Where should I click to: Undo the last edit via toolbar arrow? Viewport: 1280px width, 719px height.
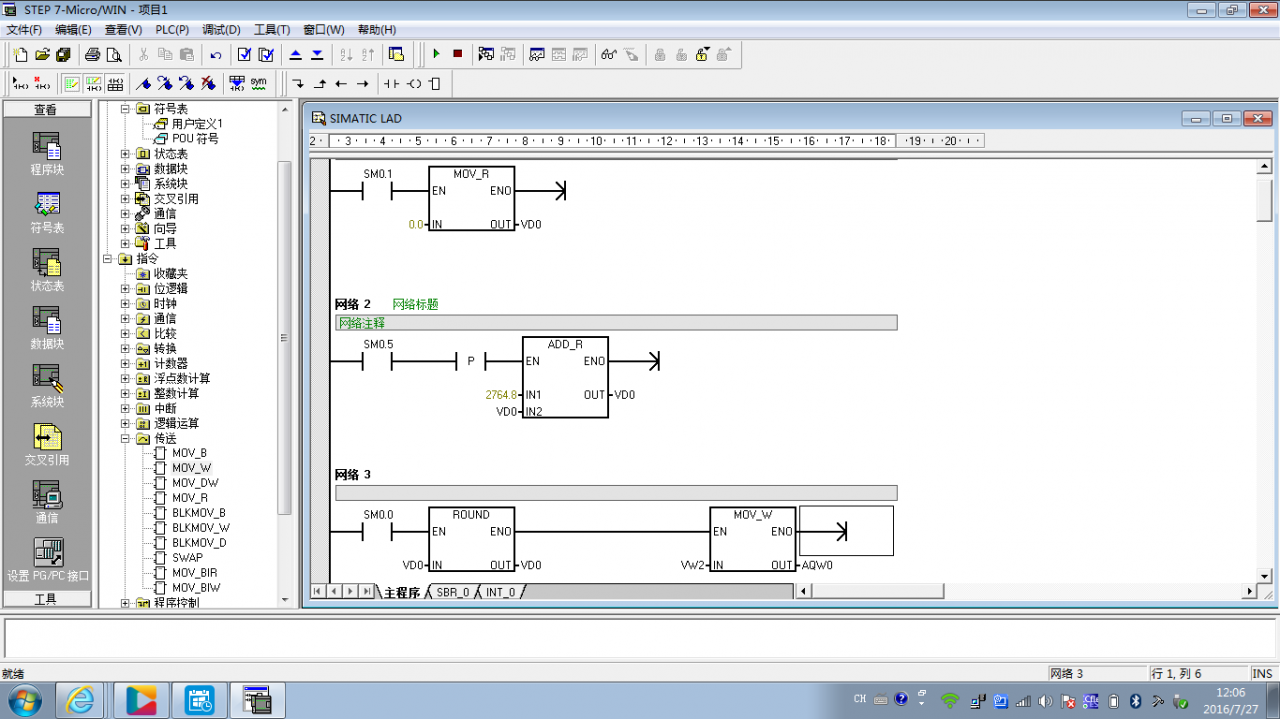point(216,54)
